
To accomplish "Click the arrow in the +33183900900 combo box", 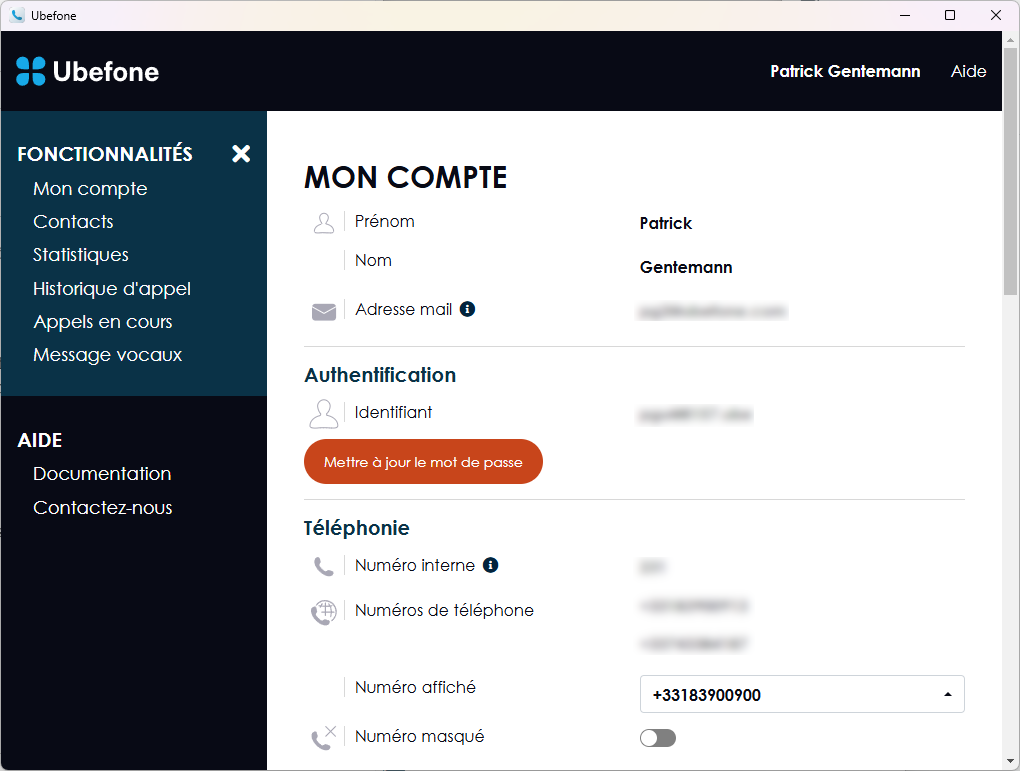I will (948, 694).
